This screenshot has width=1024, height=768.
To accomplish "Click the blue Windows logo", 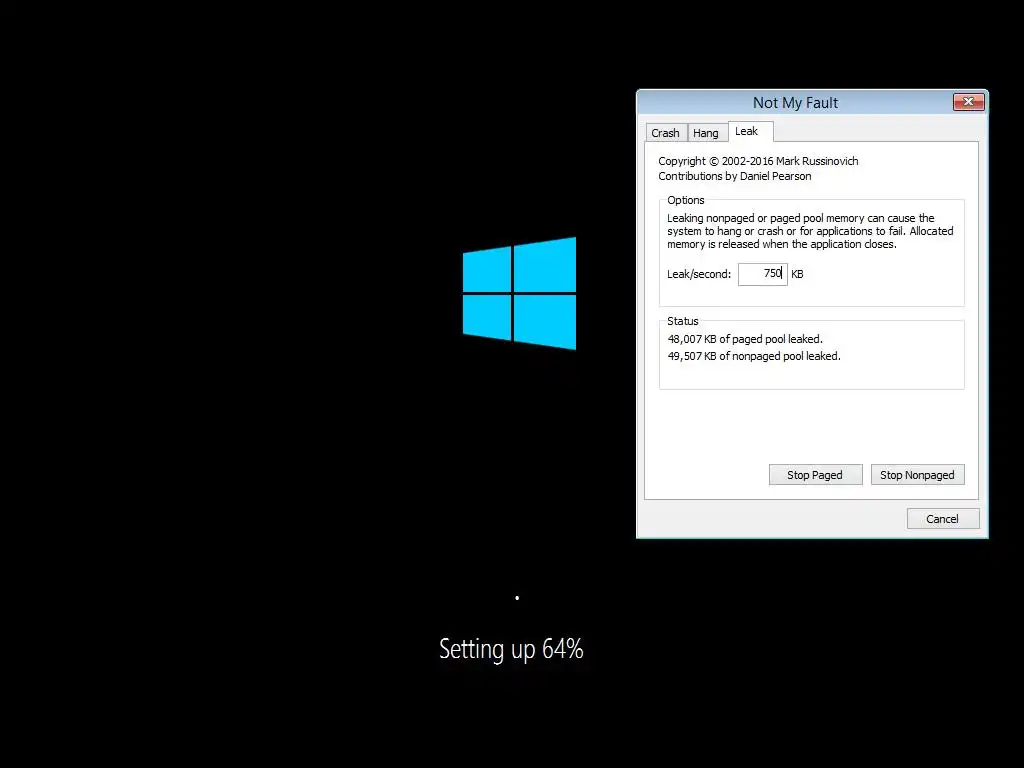I will coord(519,293).
